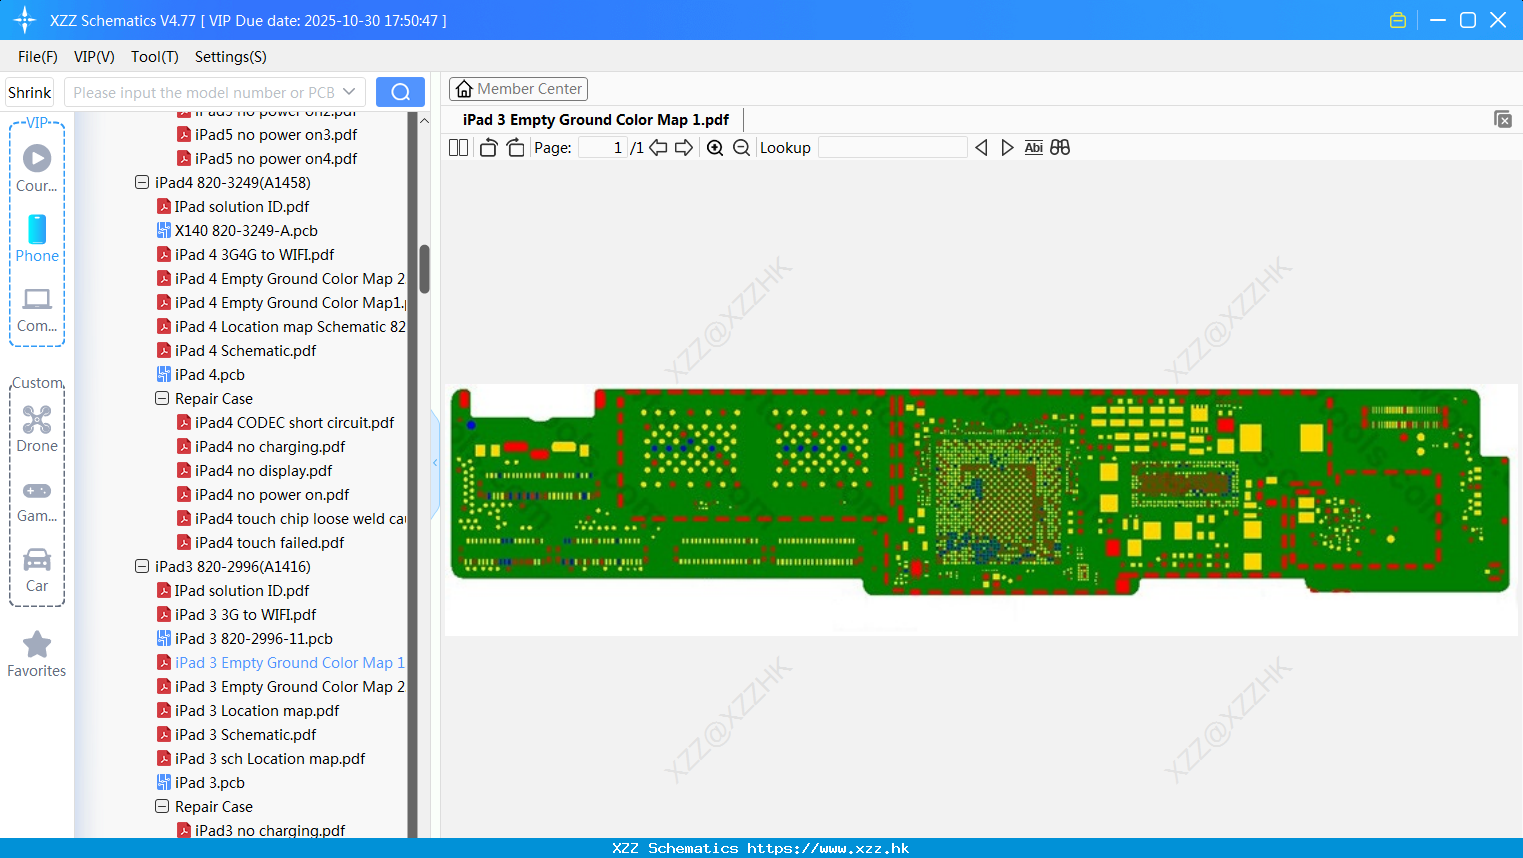Toggle the Abi whole-word match option

click(1034, 148)
